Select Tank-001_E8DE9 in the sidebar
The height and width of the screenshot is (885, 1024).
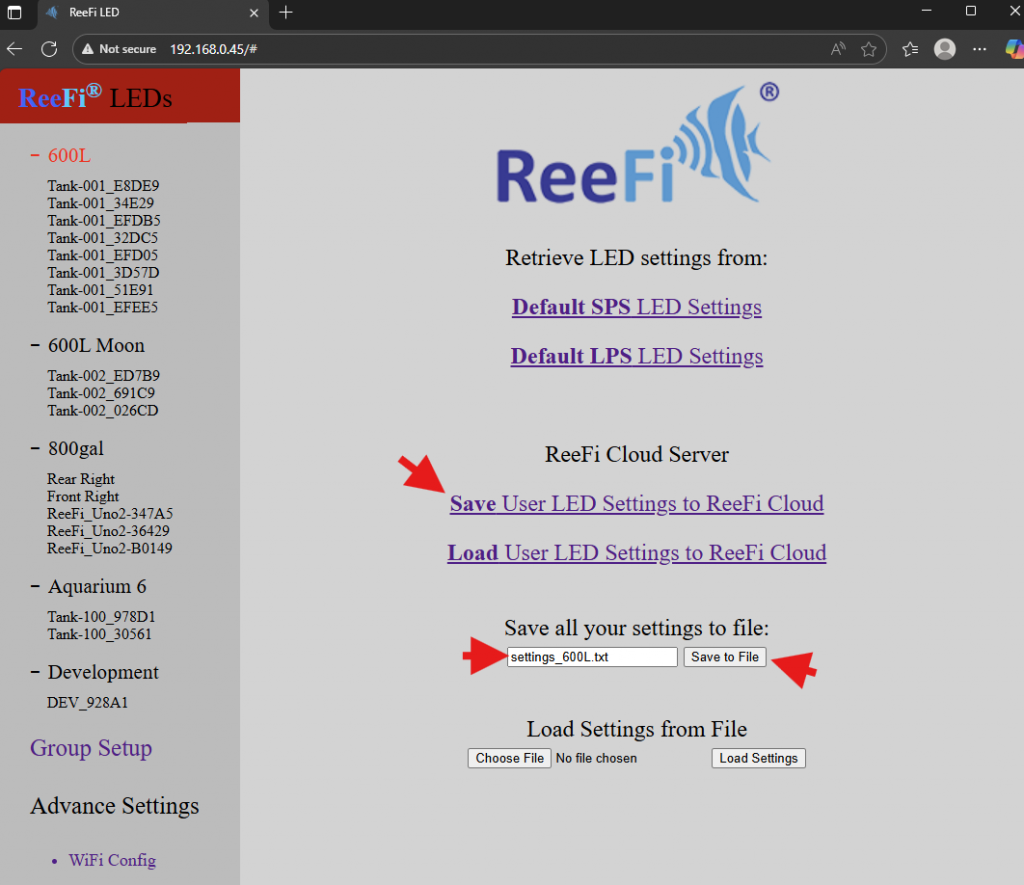pyautogui.click(x=103, y=185)
